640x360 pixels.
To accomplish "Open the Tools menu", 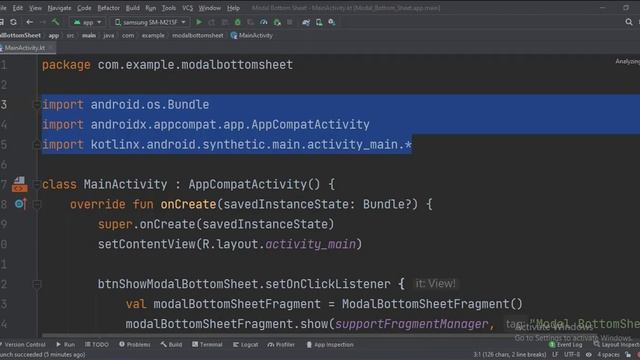I will 169,8.
